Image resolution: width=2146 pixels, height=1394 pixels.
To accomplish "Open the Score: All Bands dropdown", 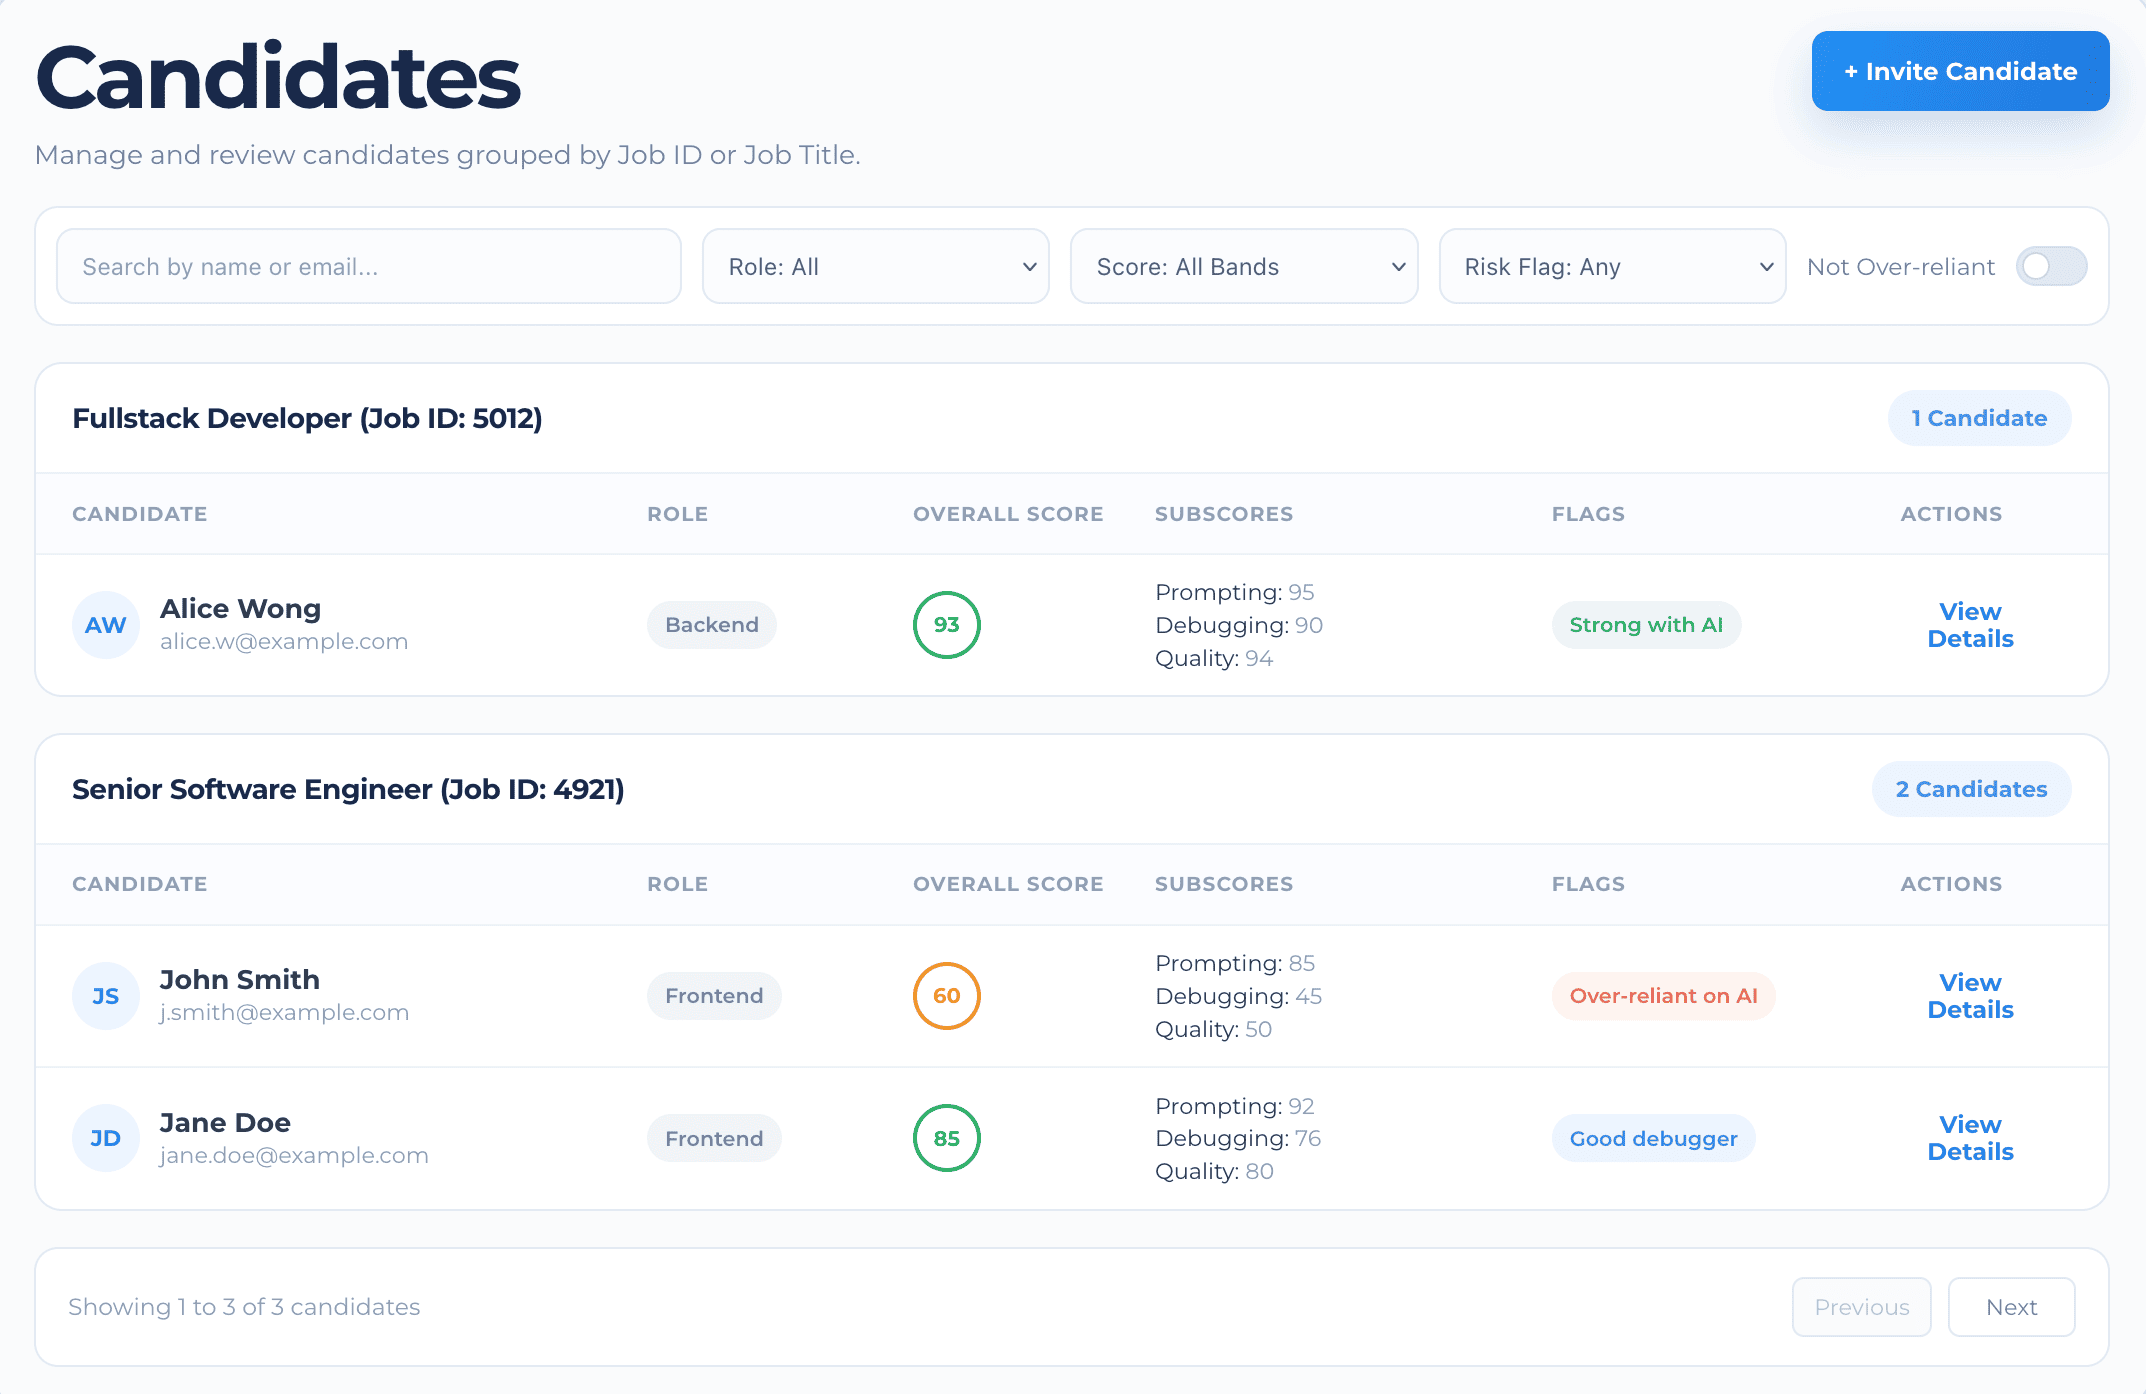I will pos(1244,266).
